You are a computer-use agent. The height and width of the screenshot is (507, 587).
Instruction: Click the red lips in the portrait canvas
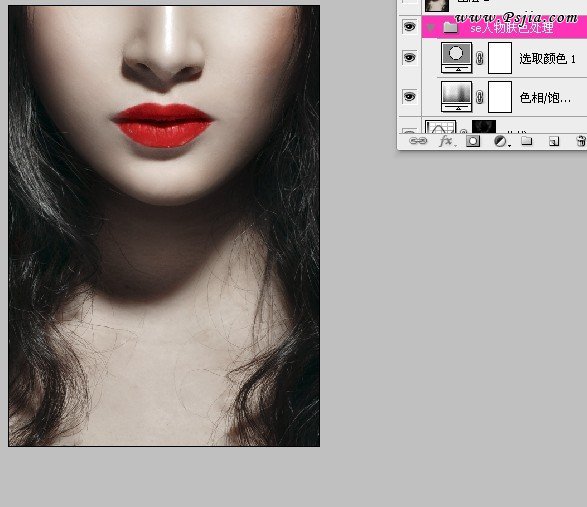tap(162, 125)
